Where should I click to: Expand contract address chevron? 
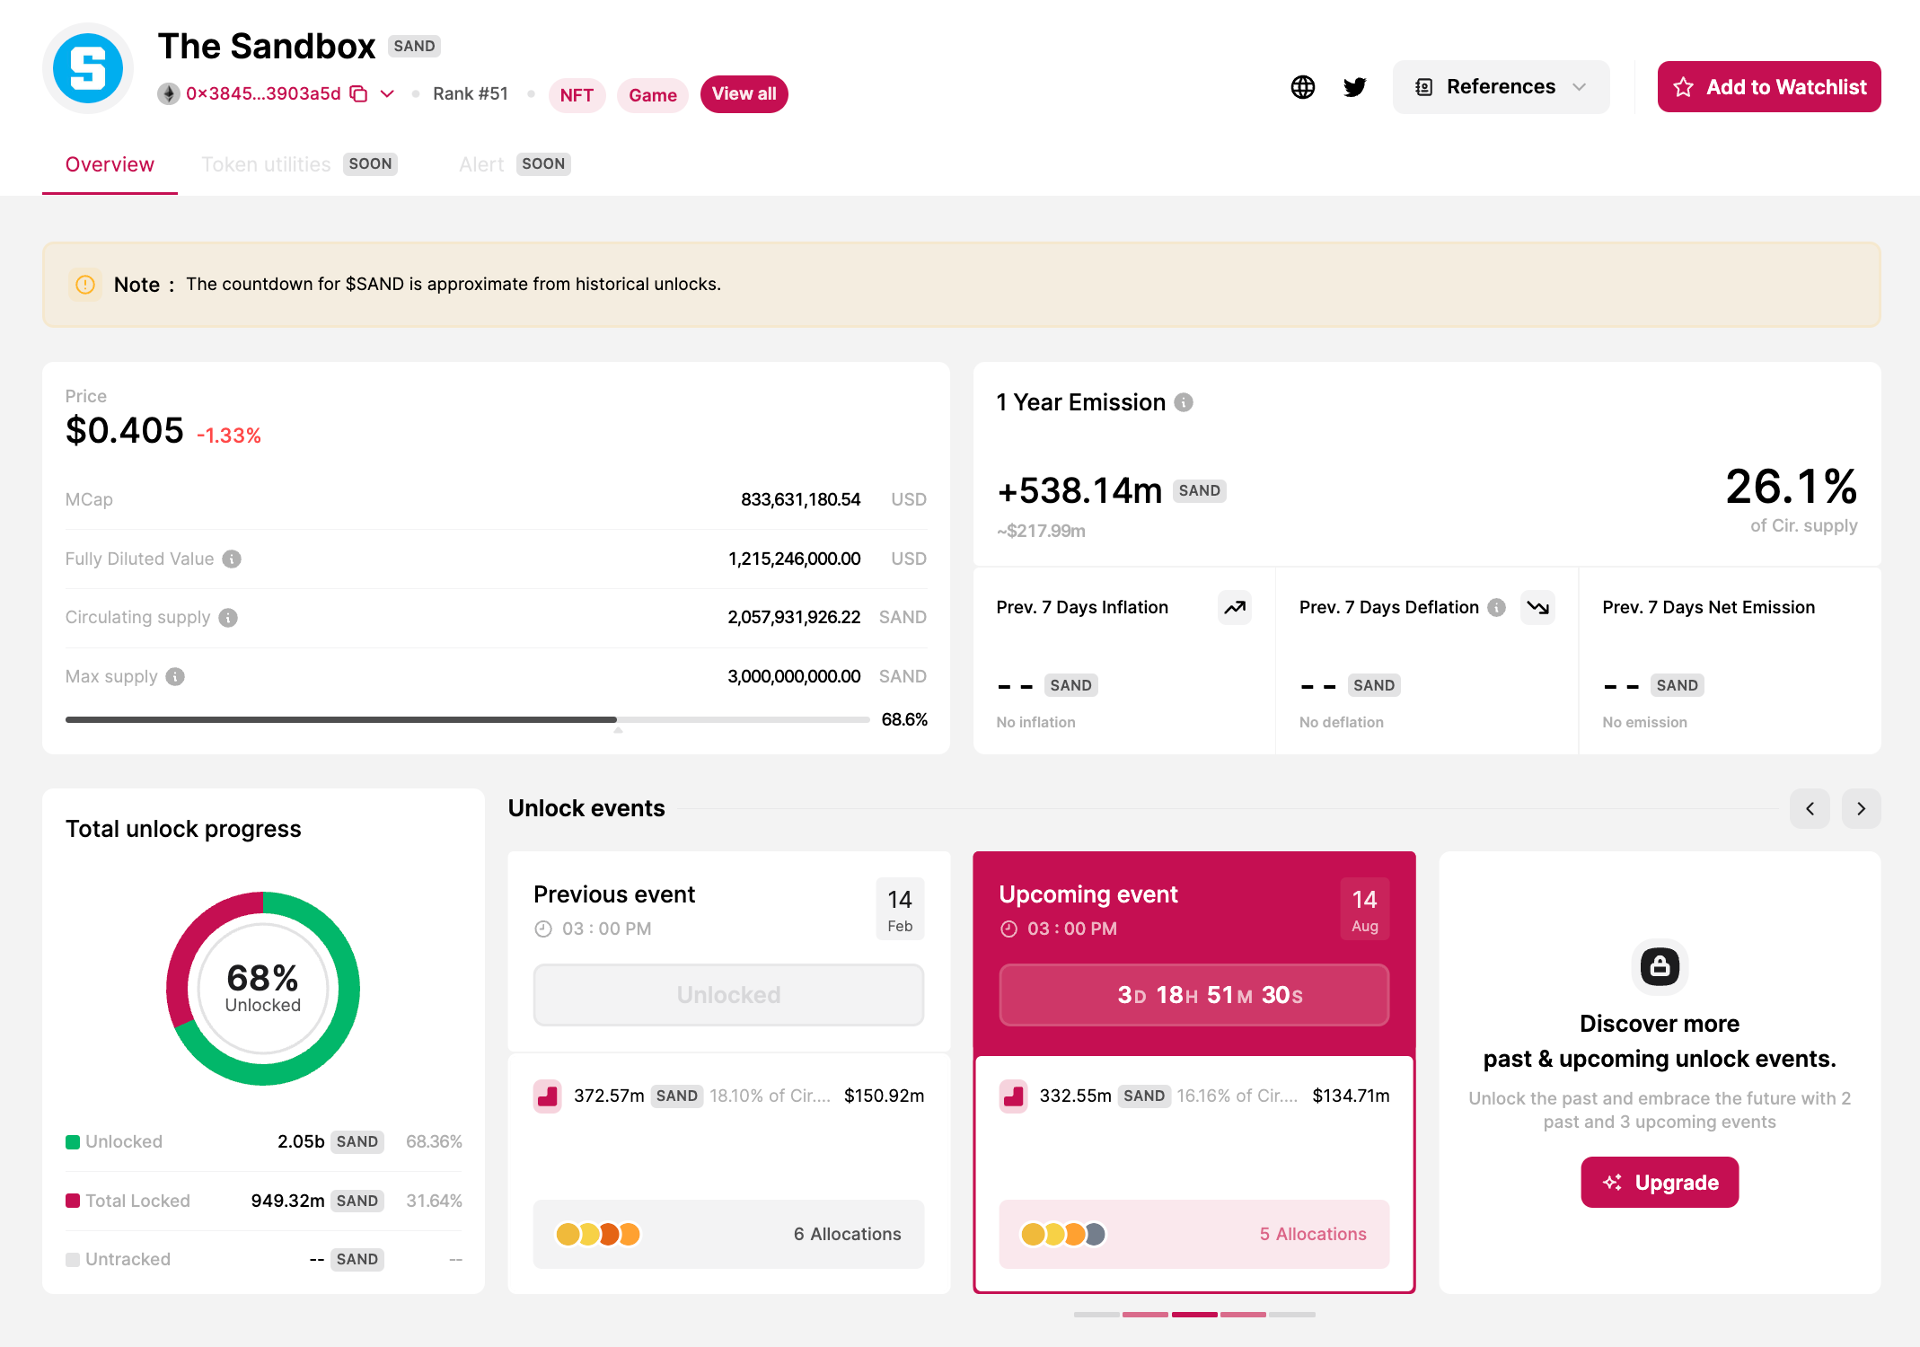point(387,94)
